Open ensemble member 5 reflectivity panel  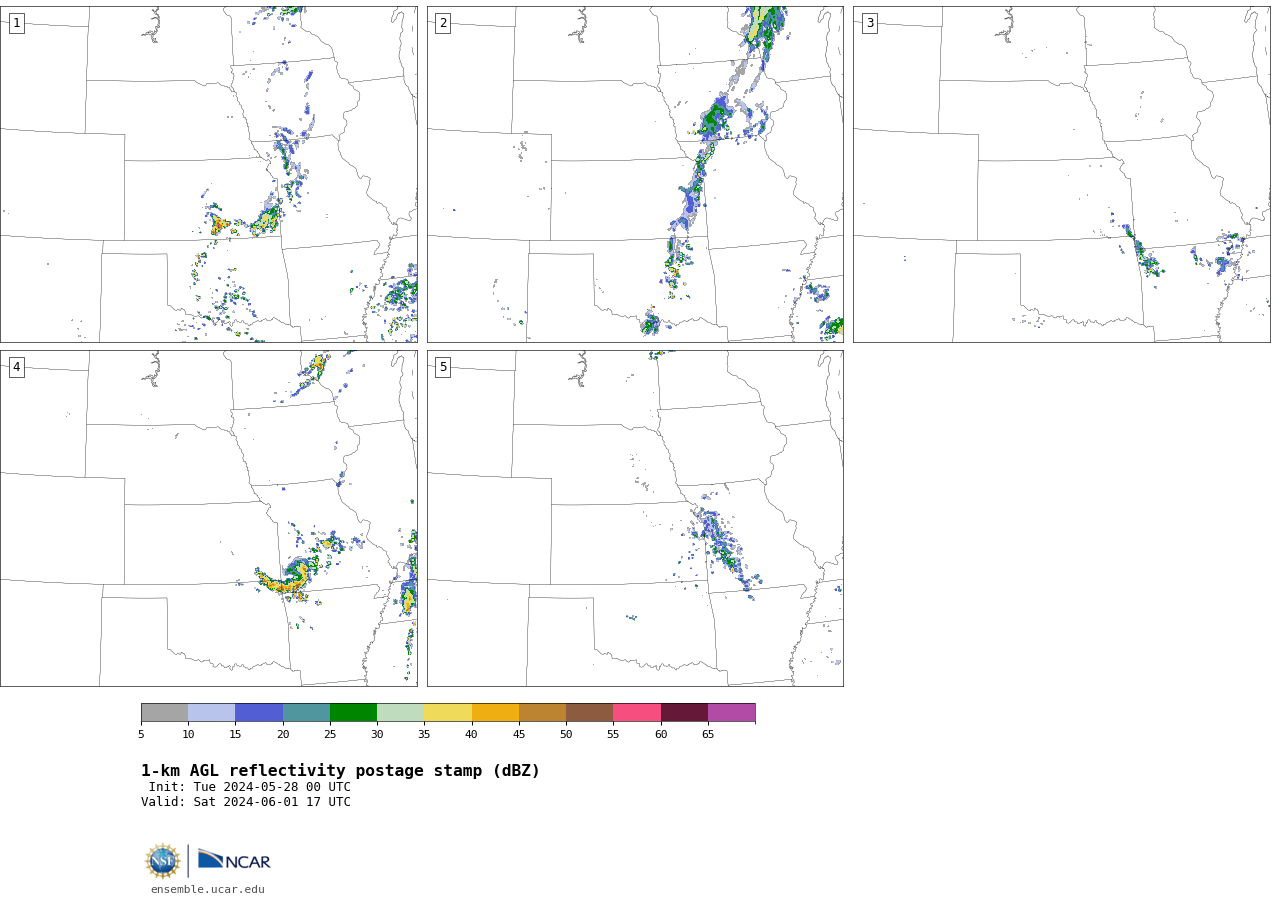635,518
